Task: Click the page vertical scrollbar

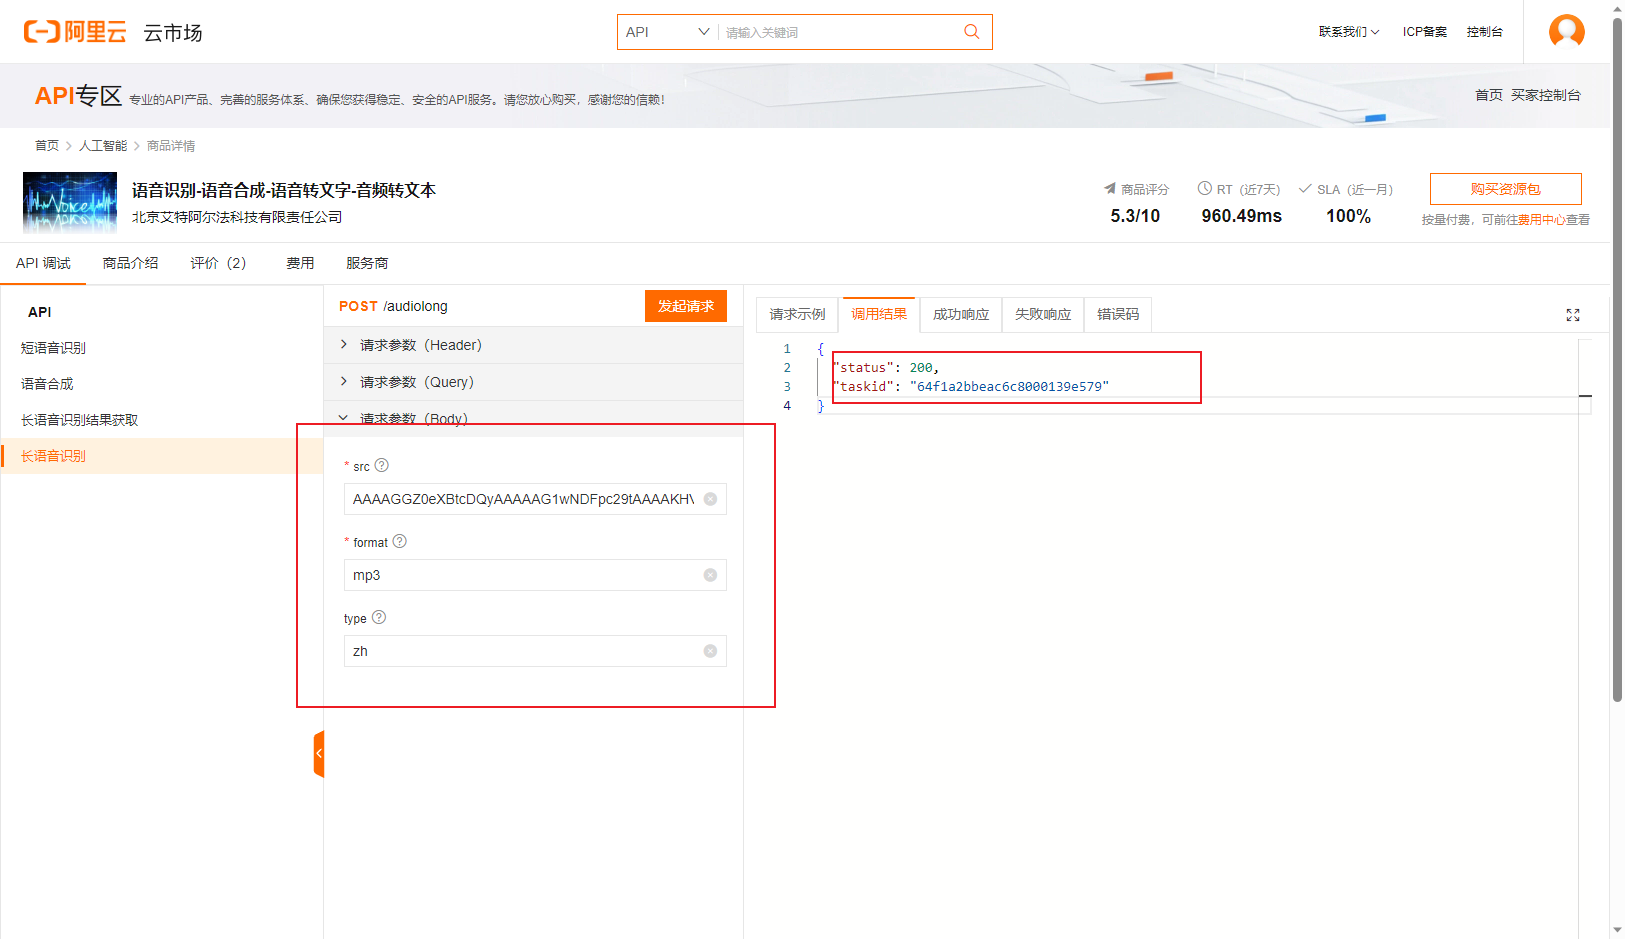Action: pyautogui.click(x=1617, y=360)
